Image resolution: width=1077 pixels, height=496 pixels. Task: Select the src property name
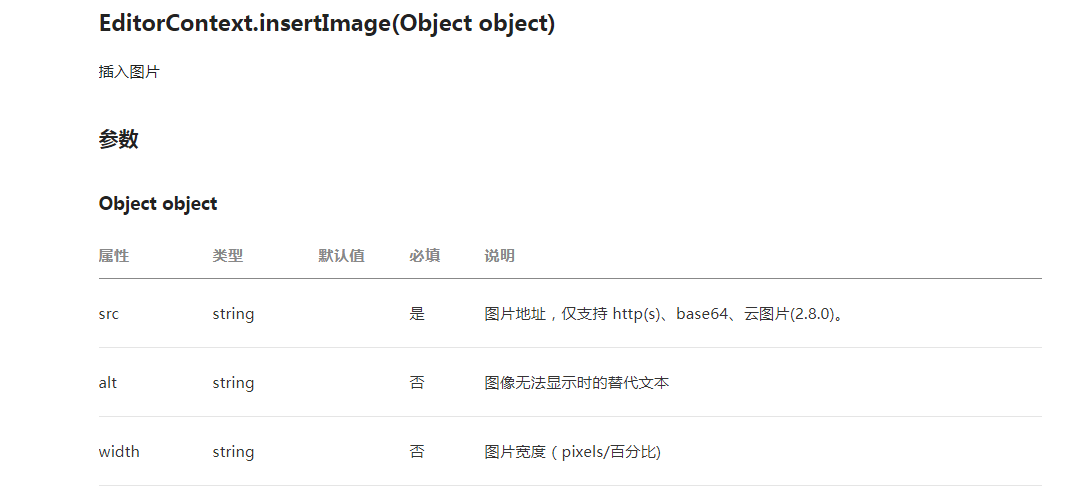109,314
